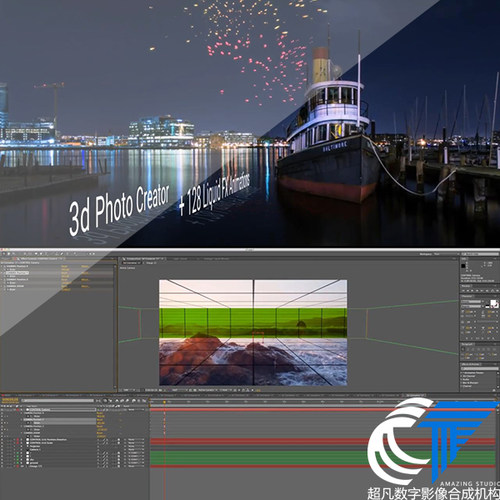Select the Projector layer in the timeline
This screenshot has width=500, height=500.
tap(35, 446)
